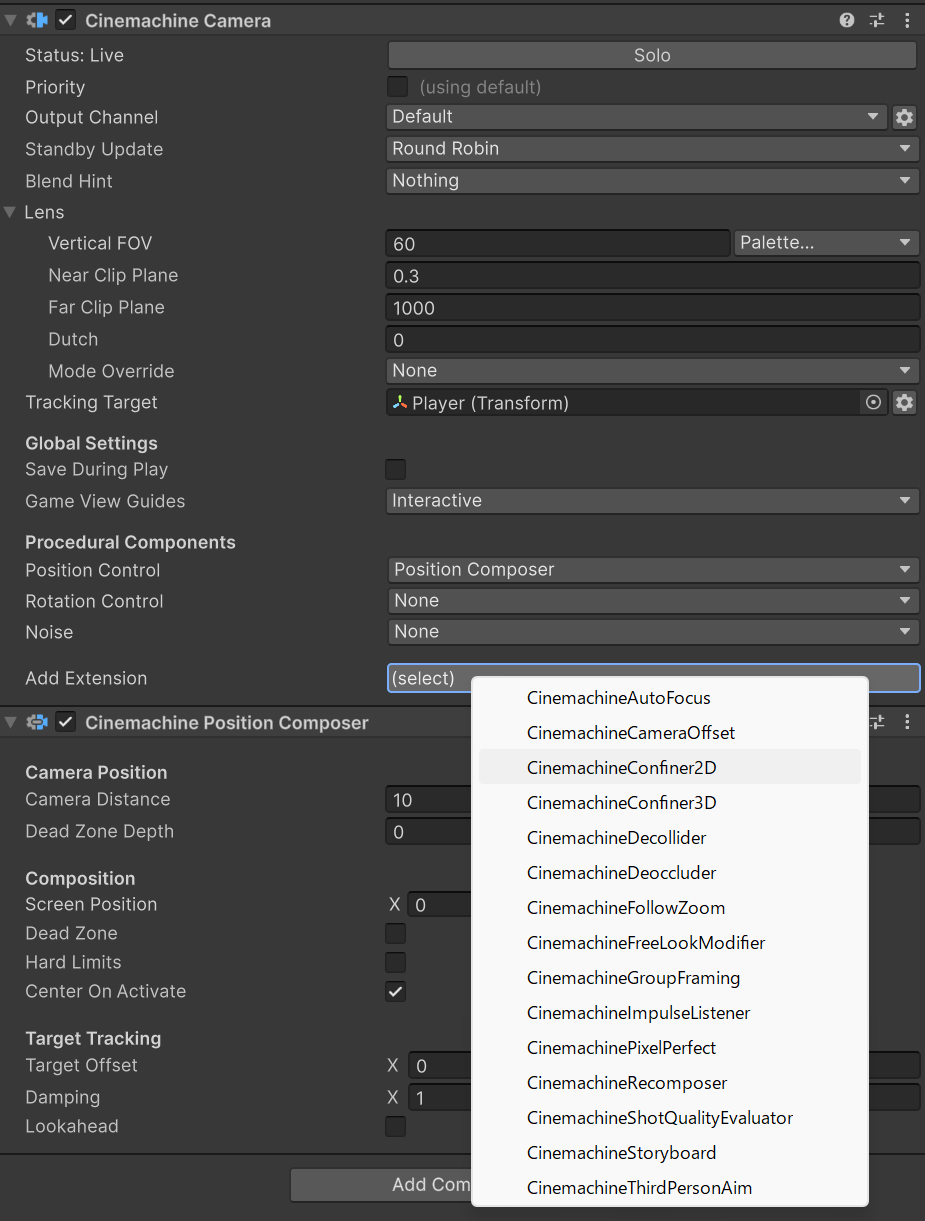925x1221 pixels.
Task: Select CinemachineImpulseListener extension
Action: (638, 1013)
